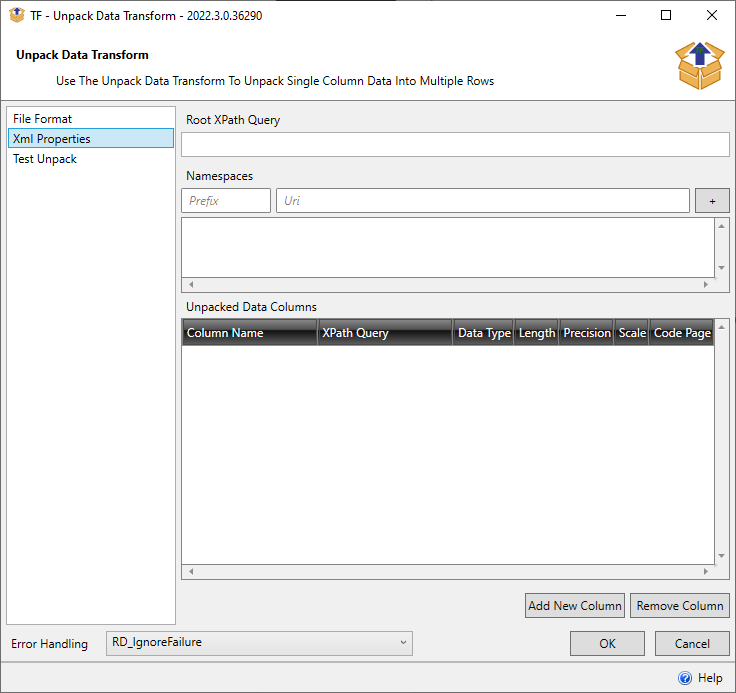The height and width of the screenshot is (693, 736).
Task: Close the Unpack Data Transform window
Action: click(x=712, y=15)
